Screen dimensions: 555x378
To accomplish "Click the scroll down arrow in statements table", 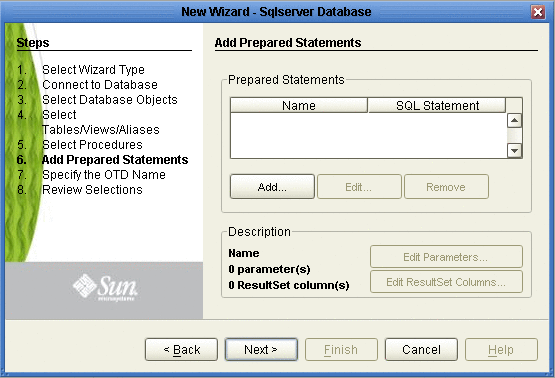I will click(x=514, y=150).
